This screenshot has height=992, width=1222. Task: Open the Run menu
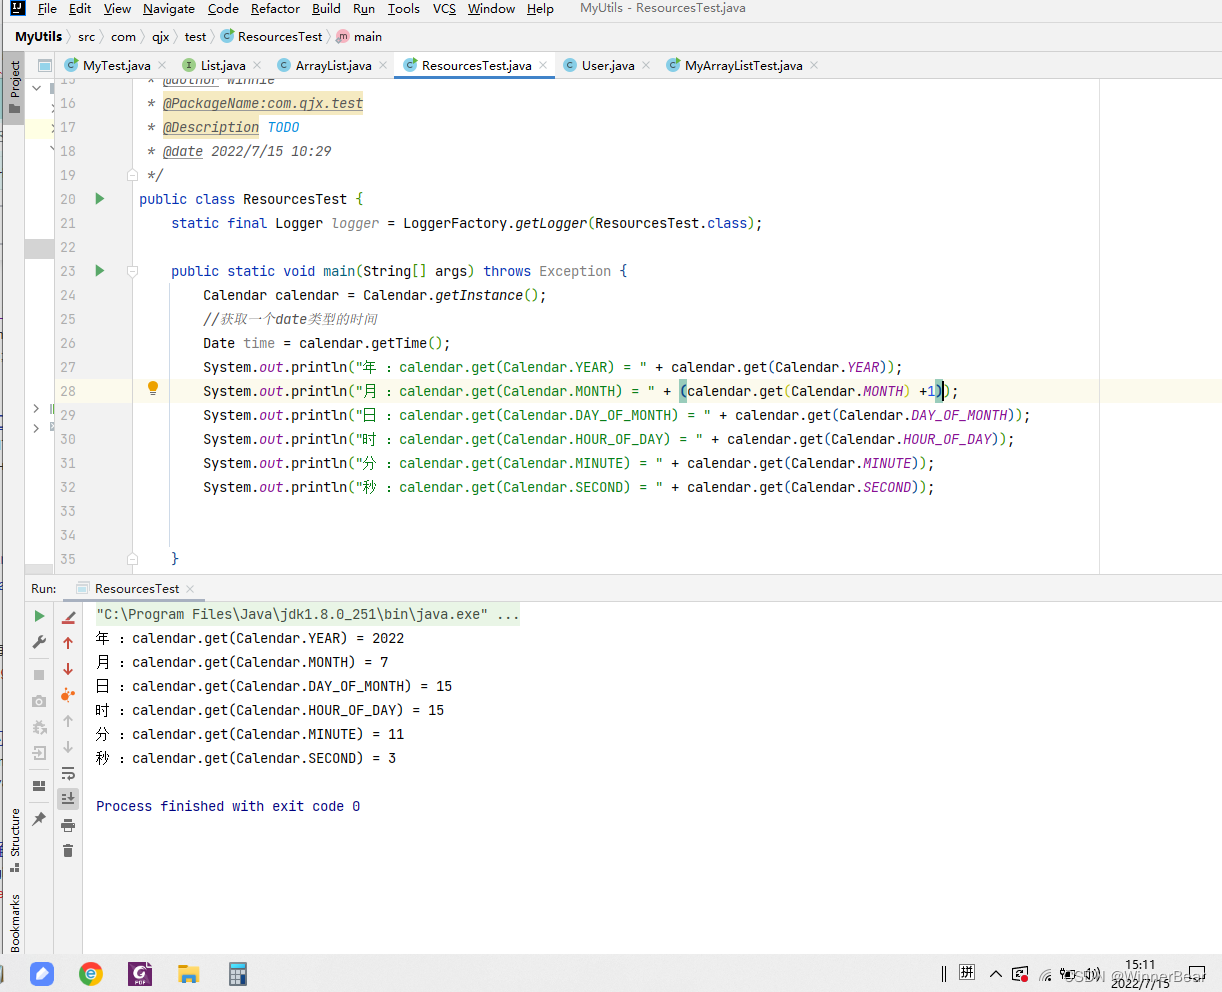tap(364, 9)
